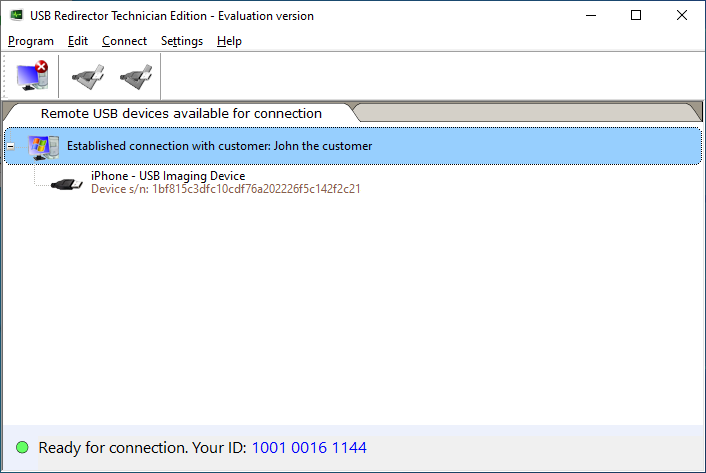Open the Help menu
Screen dimensions: 706x473
(x=229, y=41)
